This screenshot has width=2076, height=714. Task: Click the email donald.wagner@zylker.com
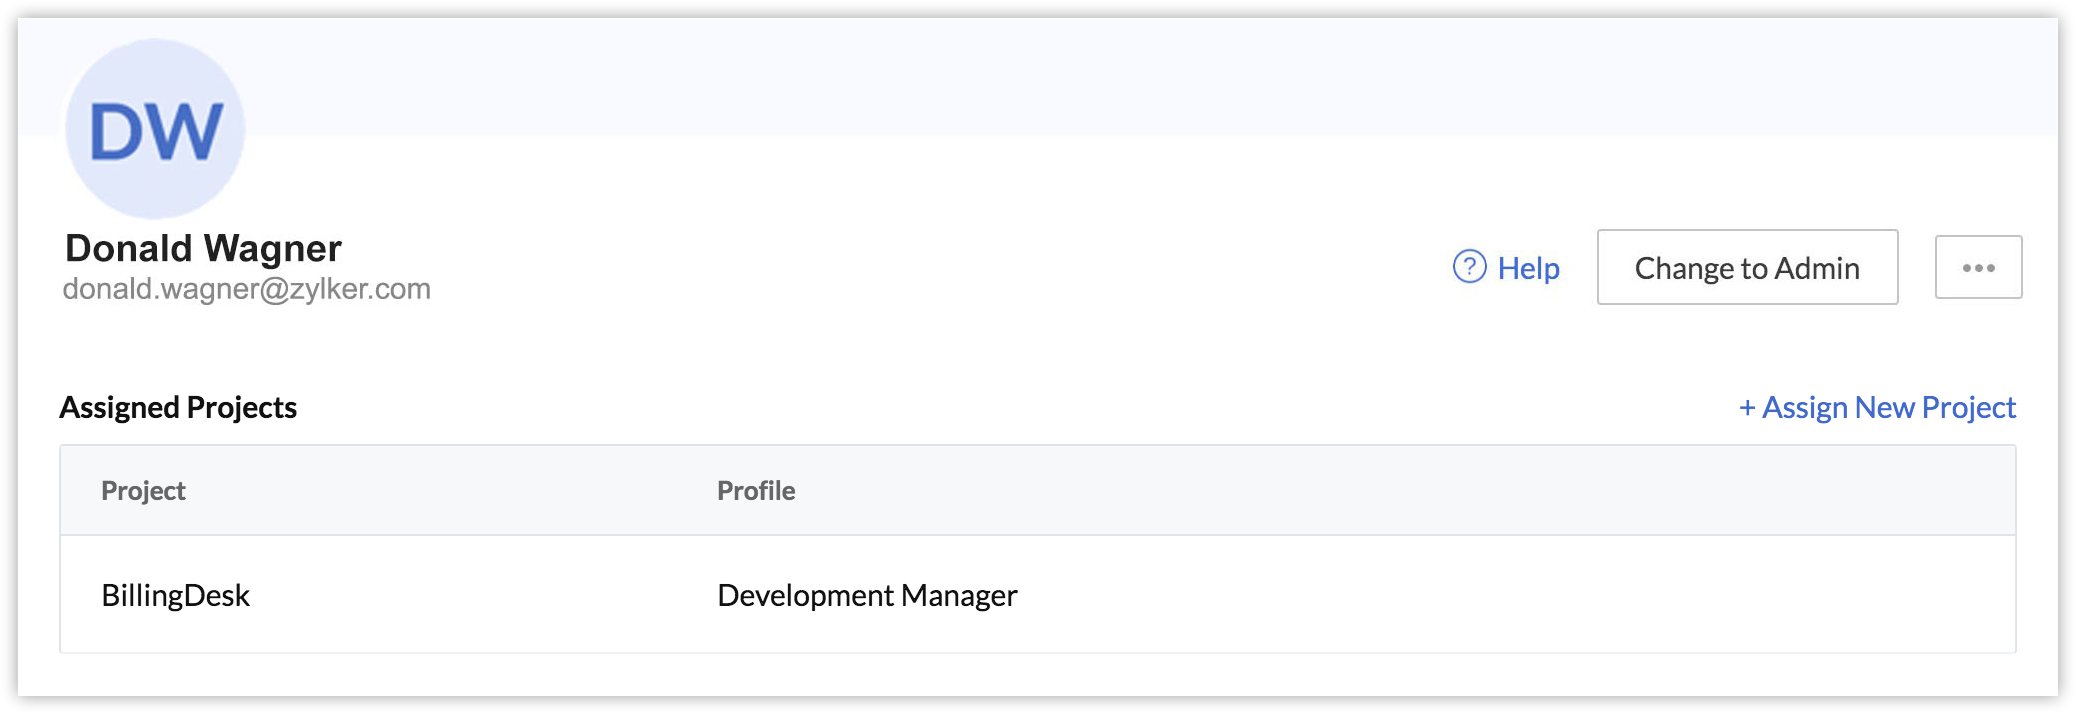[x=246, y=289]
